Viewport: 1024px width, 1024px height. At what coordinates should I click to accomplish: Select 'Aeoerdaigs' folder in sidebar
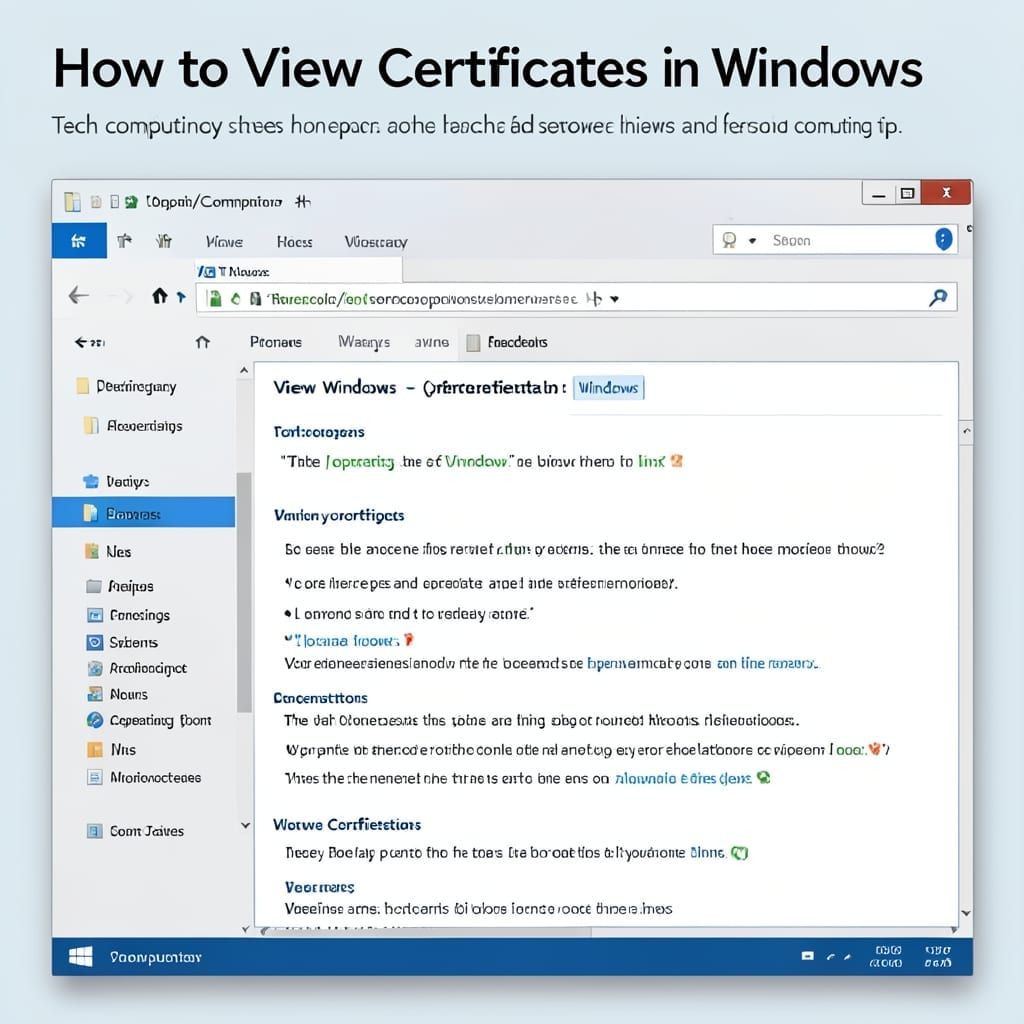133,426
